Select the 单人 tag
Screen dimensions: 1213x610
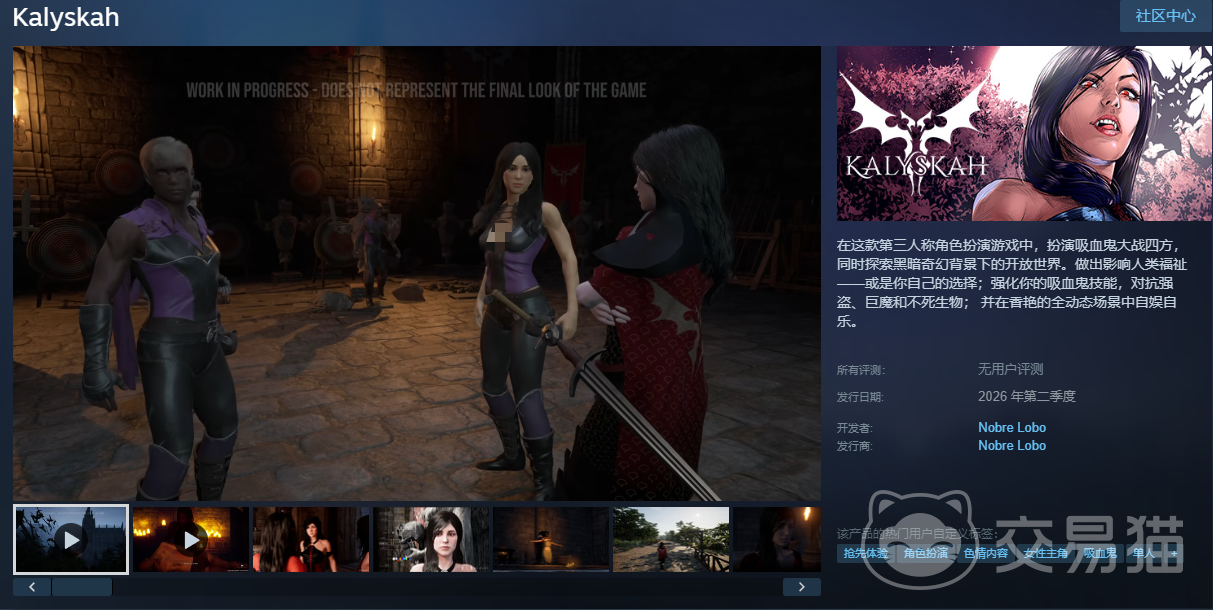[1143, 552]
